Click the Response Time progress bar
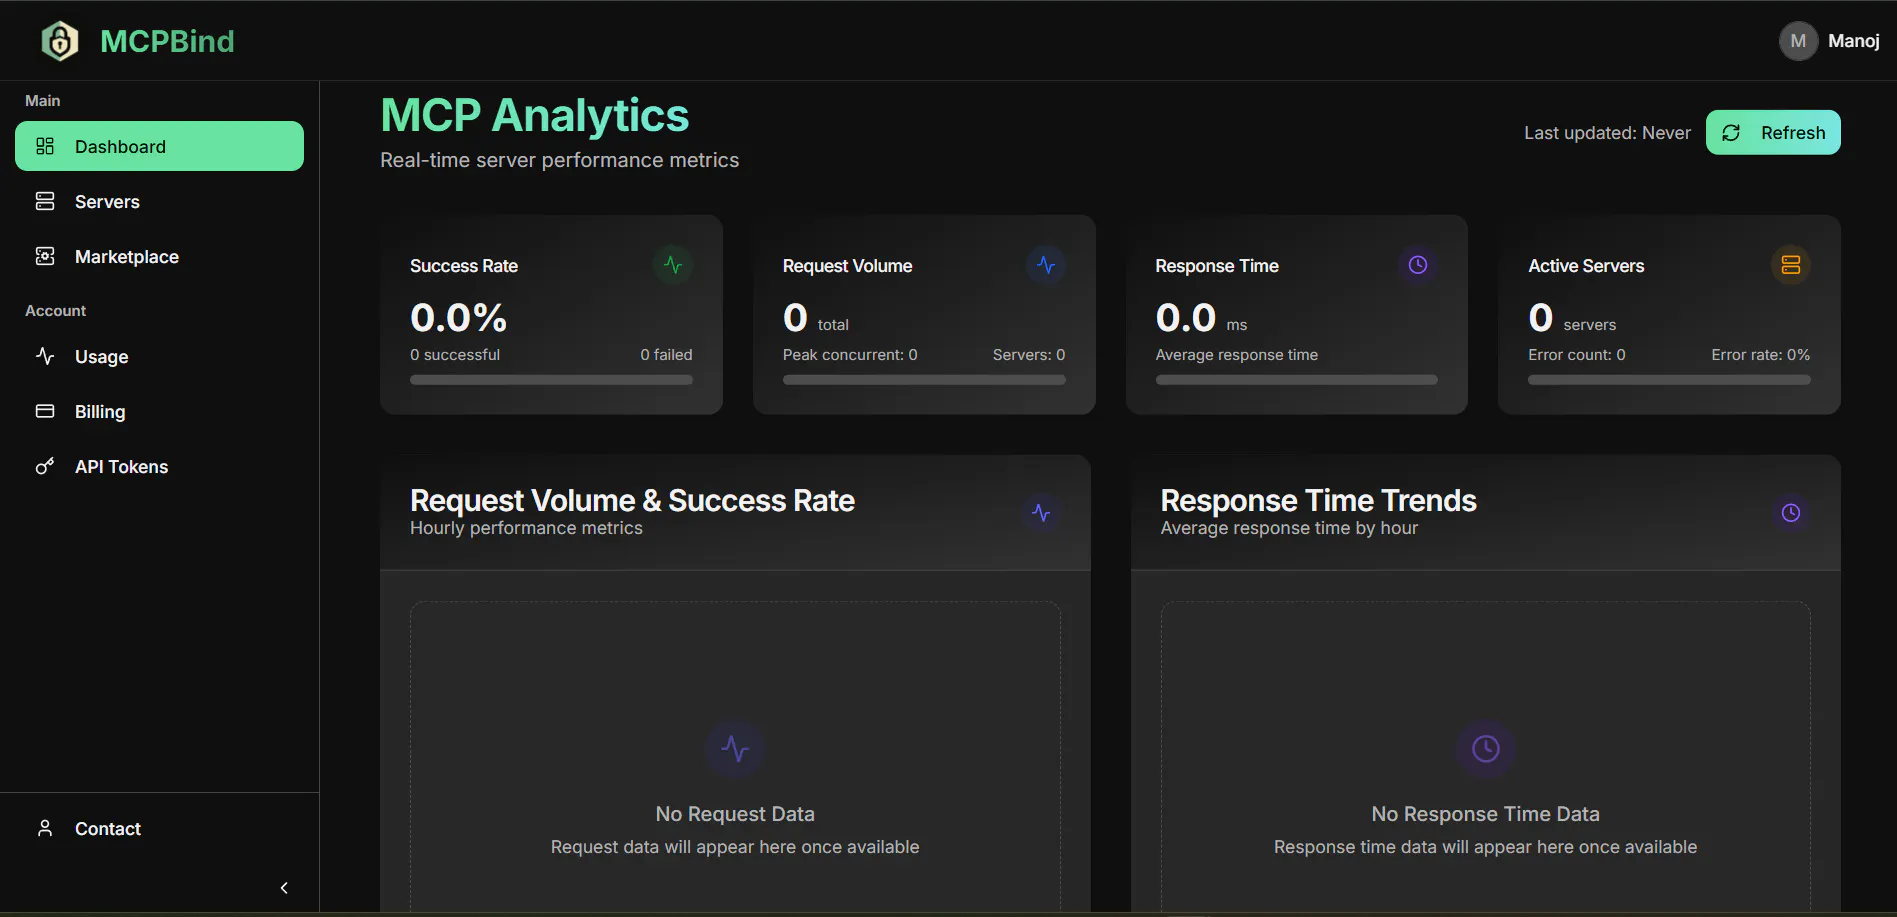This screenshot has width=1897, height=917. click(x=1297, y=380)
